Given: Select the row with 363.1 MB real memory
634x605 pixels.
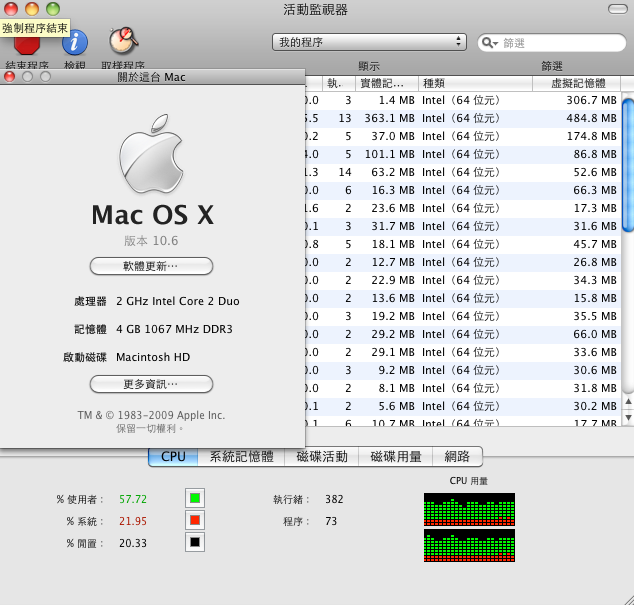Looking at the screenshot, I should tap(463, 118).
